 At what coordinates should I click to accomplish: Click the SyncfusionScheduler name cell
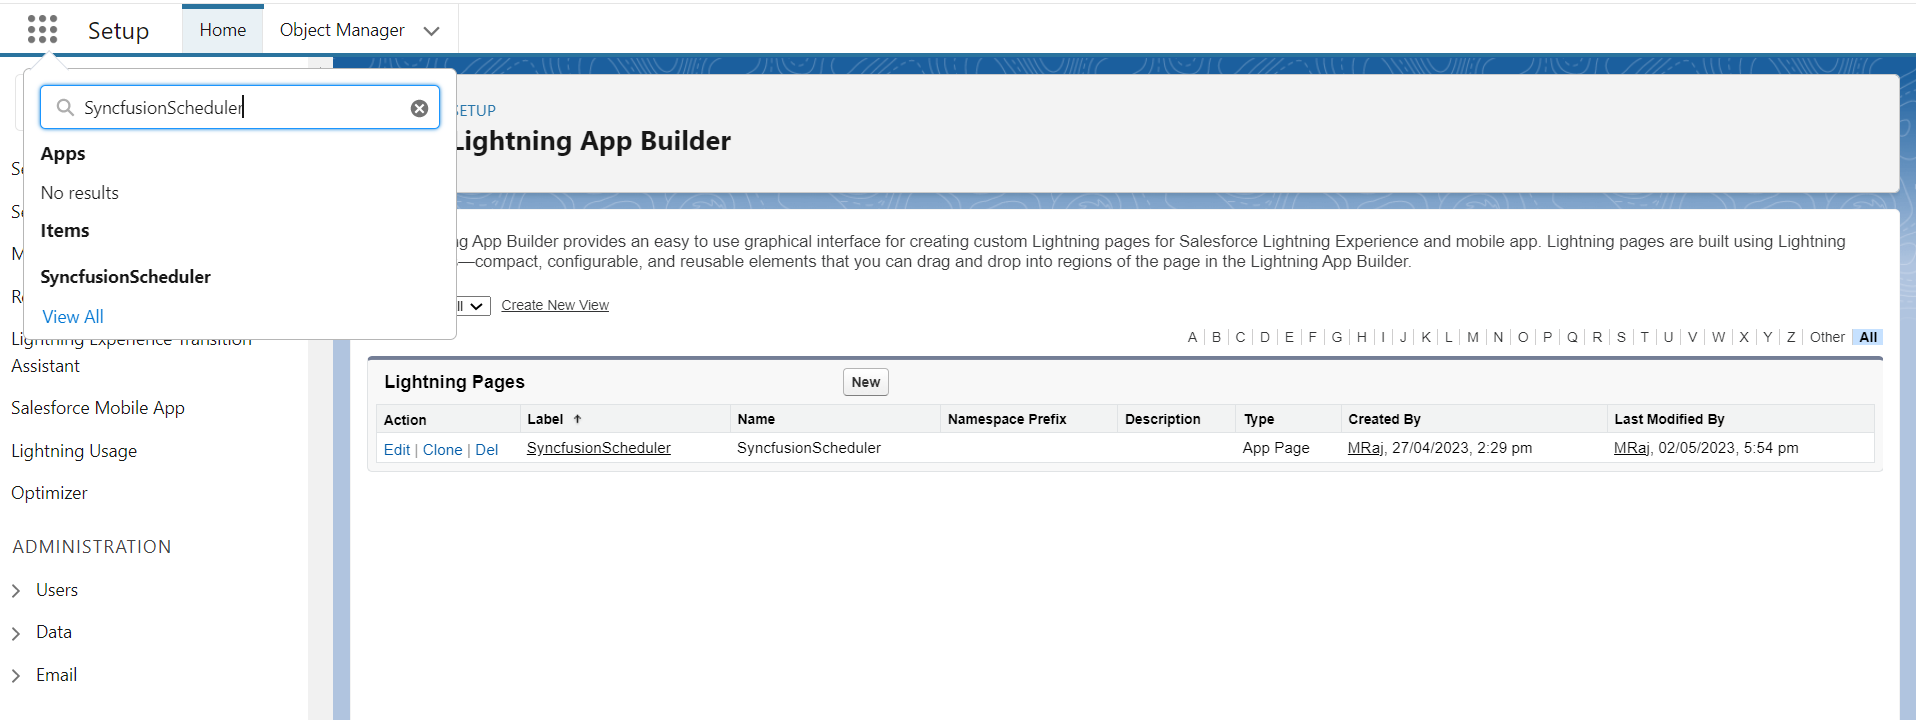coord(809,448)
